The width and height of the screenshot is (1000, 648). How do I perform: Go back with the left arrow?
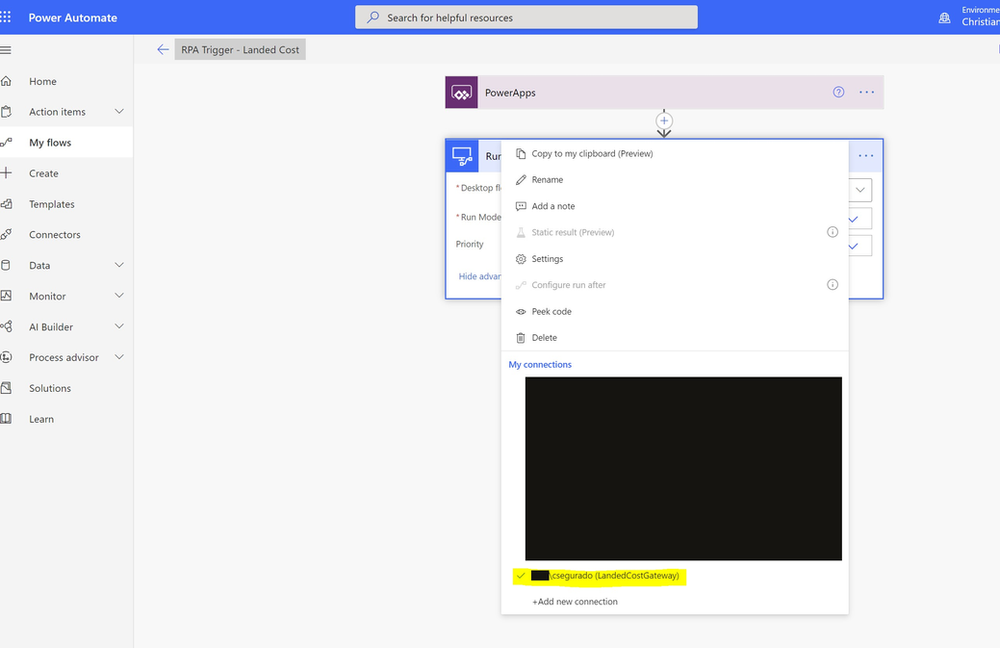coord(163,50)
